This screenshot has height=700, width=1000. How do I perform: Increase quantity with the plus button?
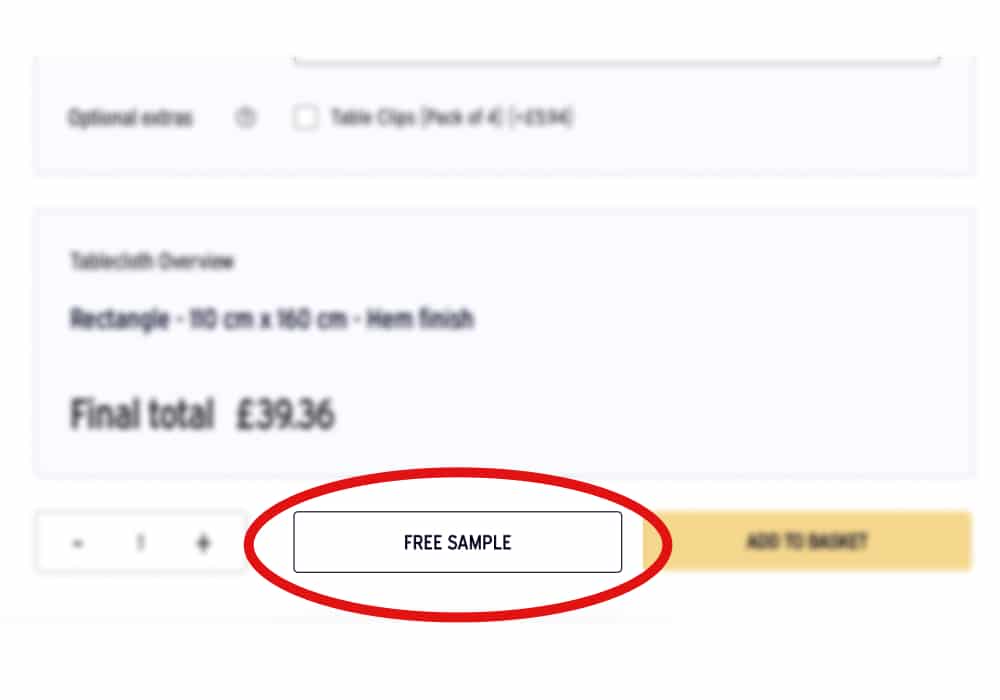point(203,543)
